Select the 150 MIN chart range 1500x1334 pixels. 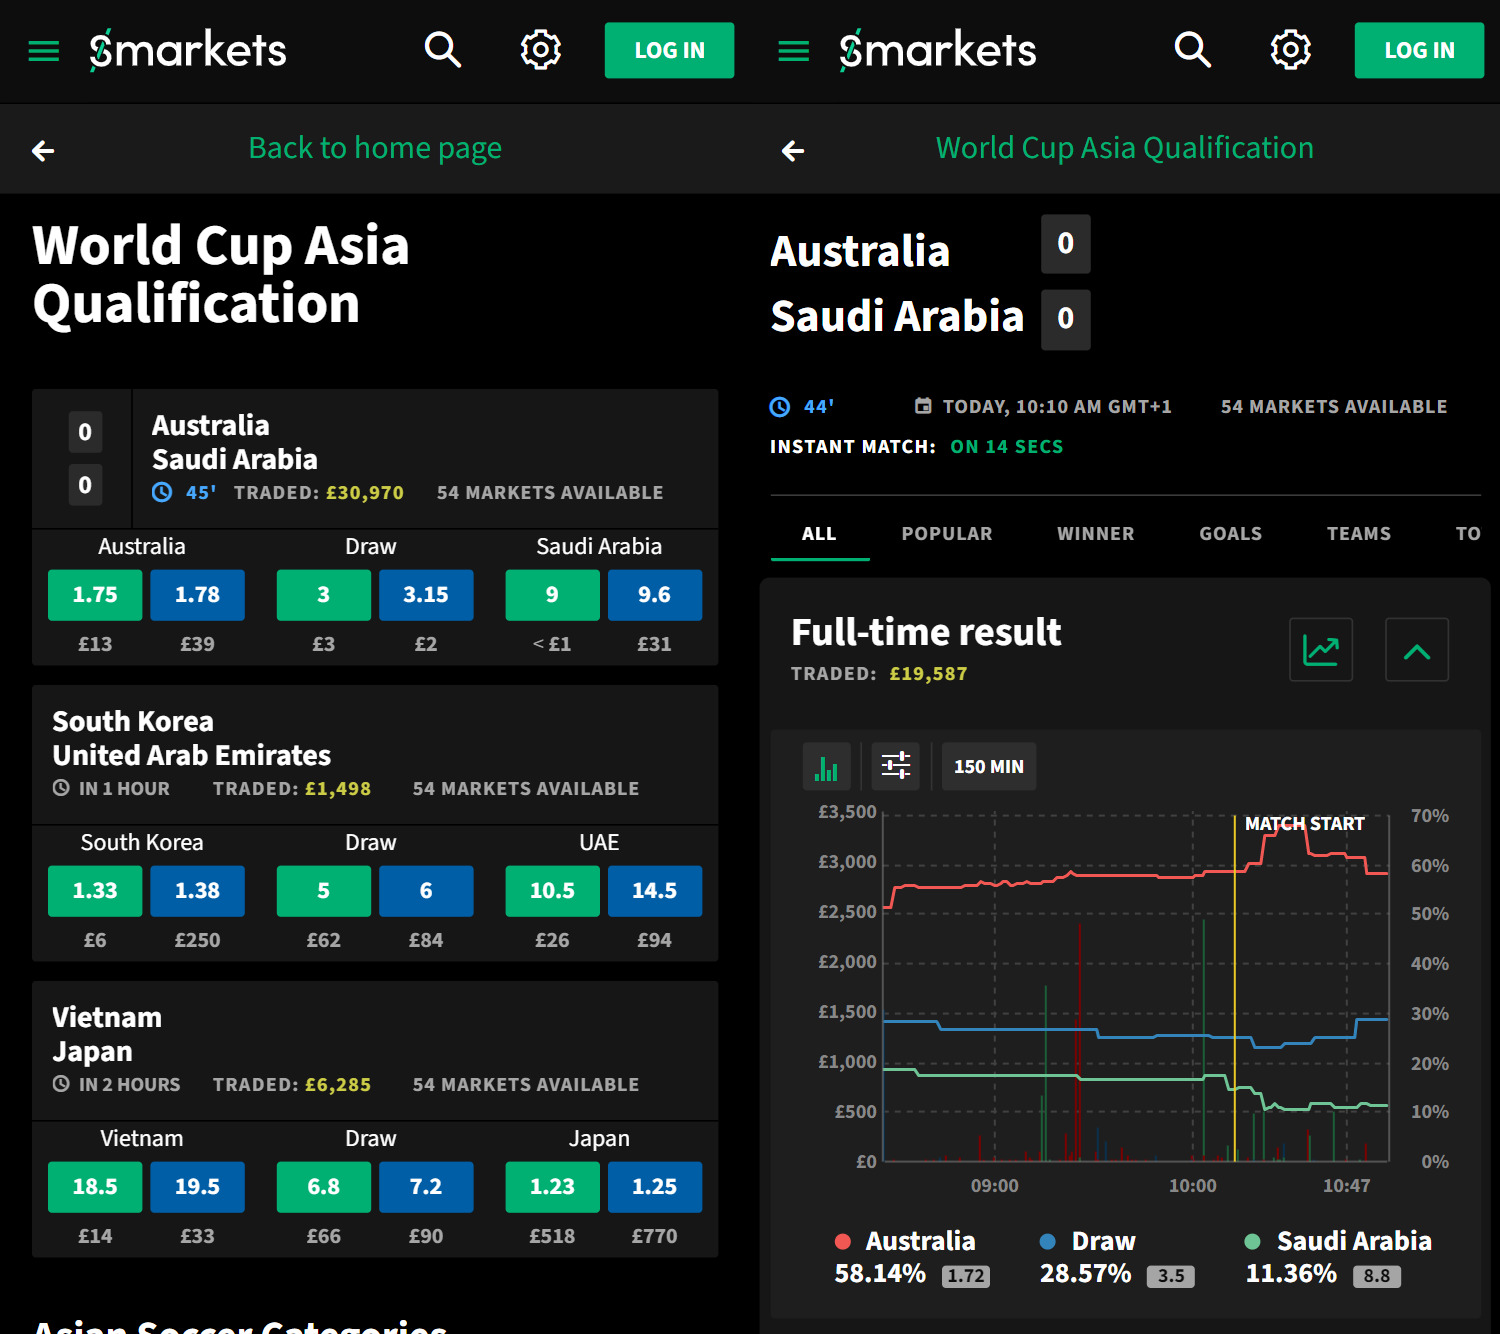pyautogui.click(x=989, y=767)
